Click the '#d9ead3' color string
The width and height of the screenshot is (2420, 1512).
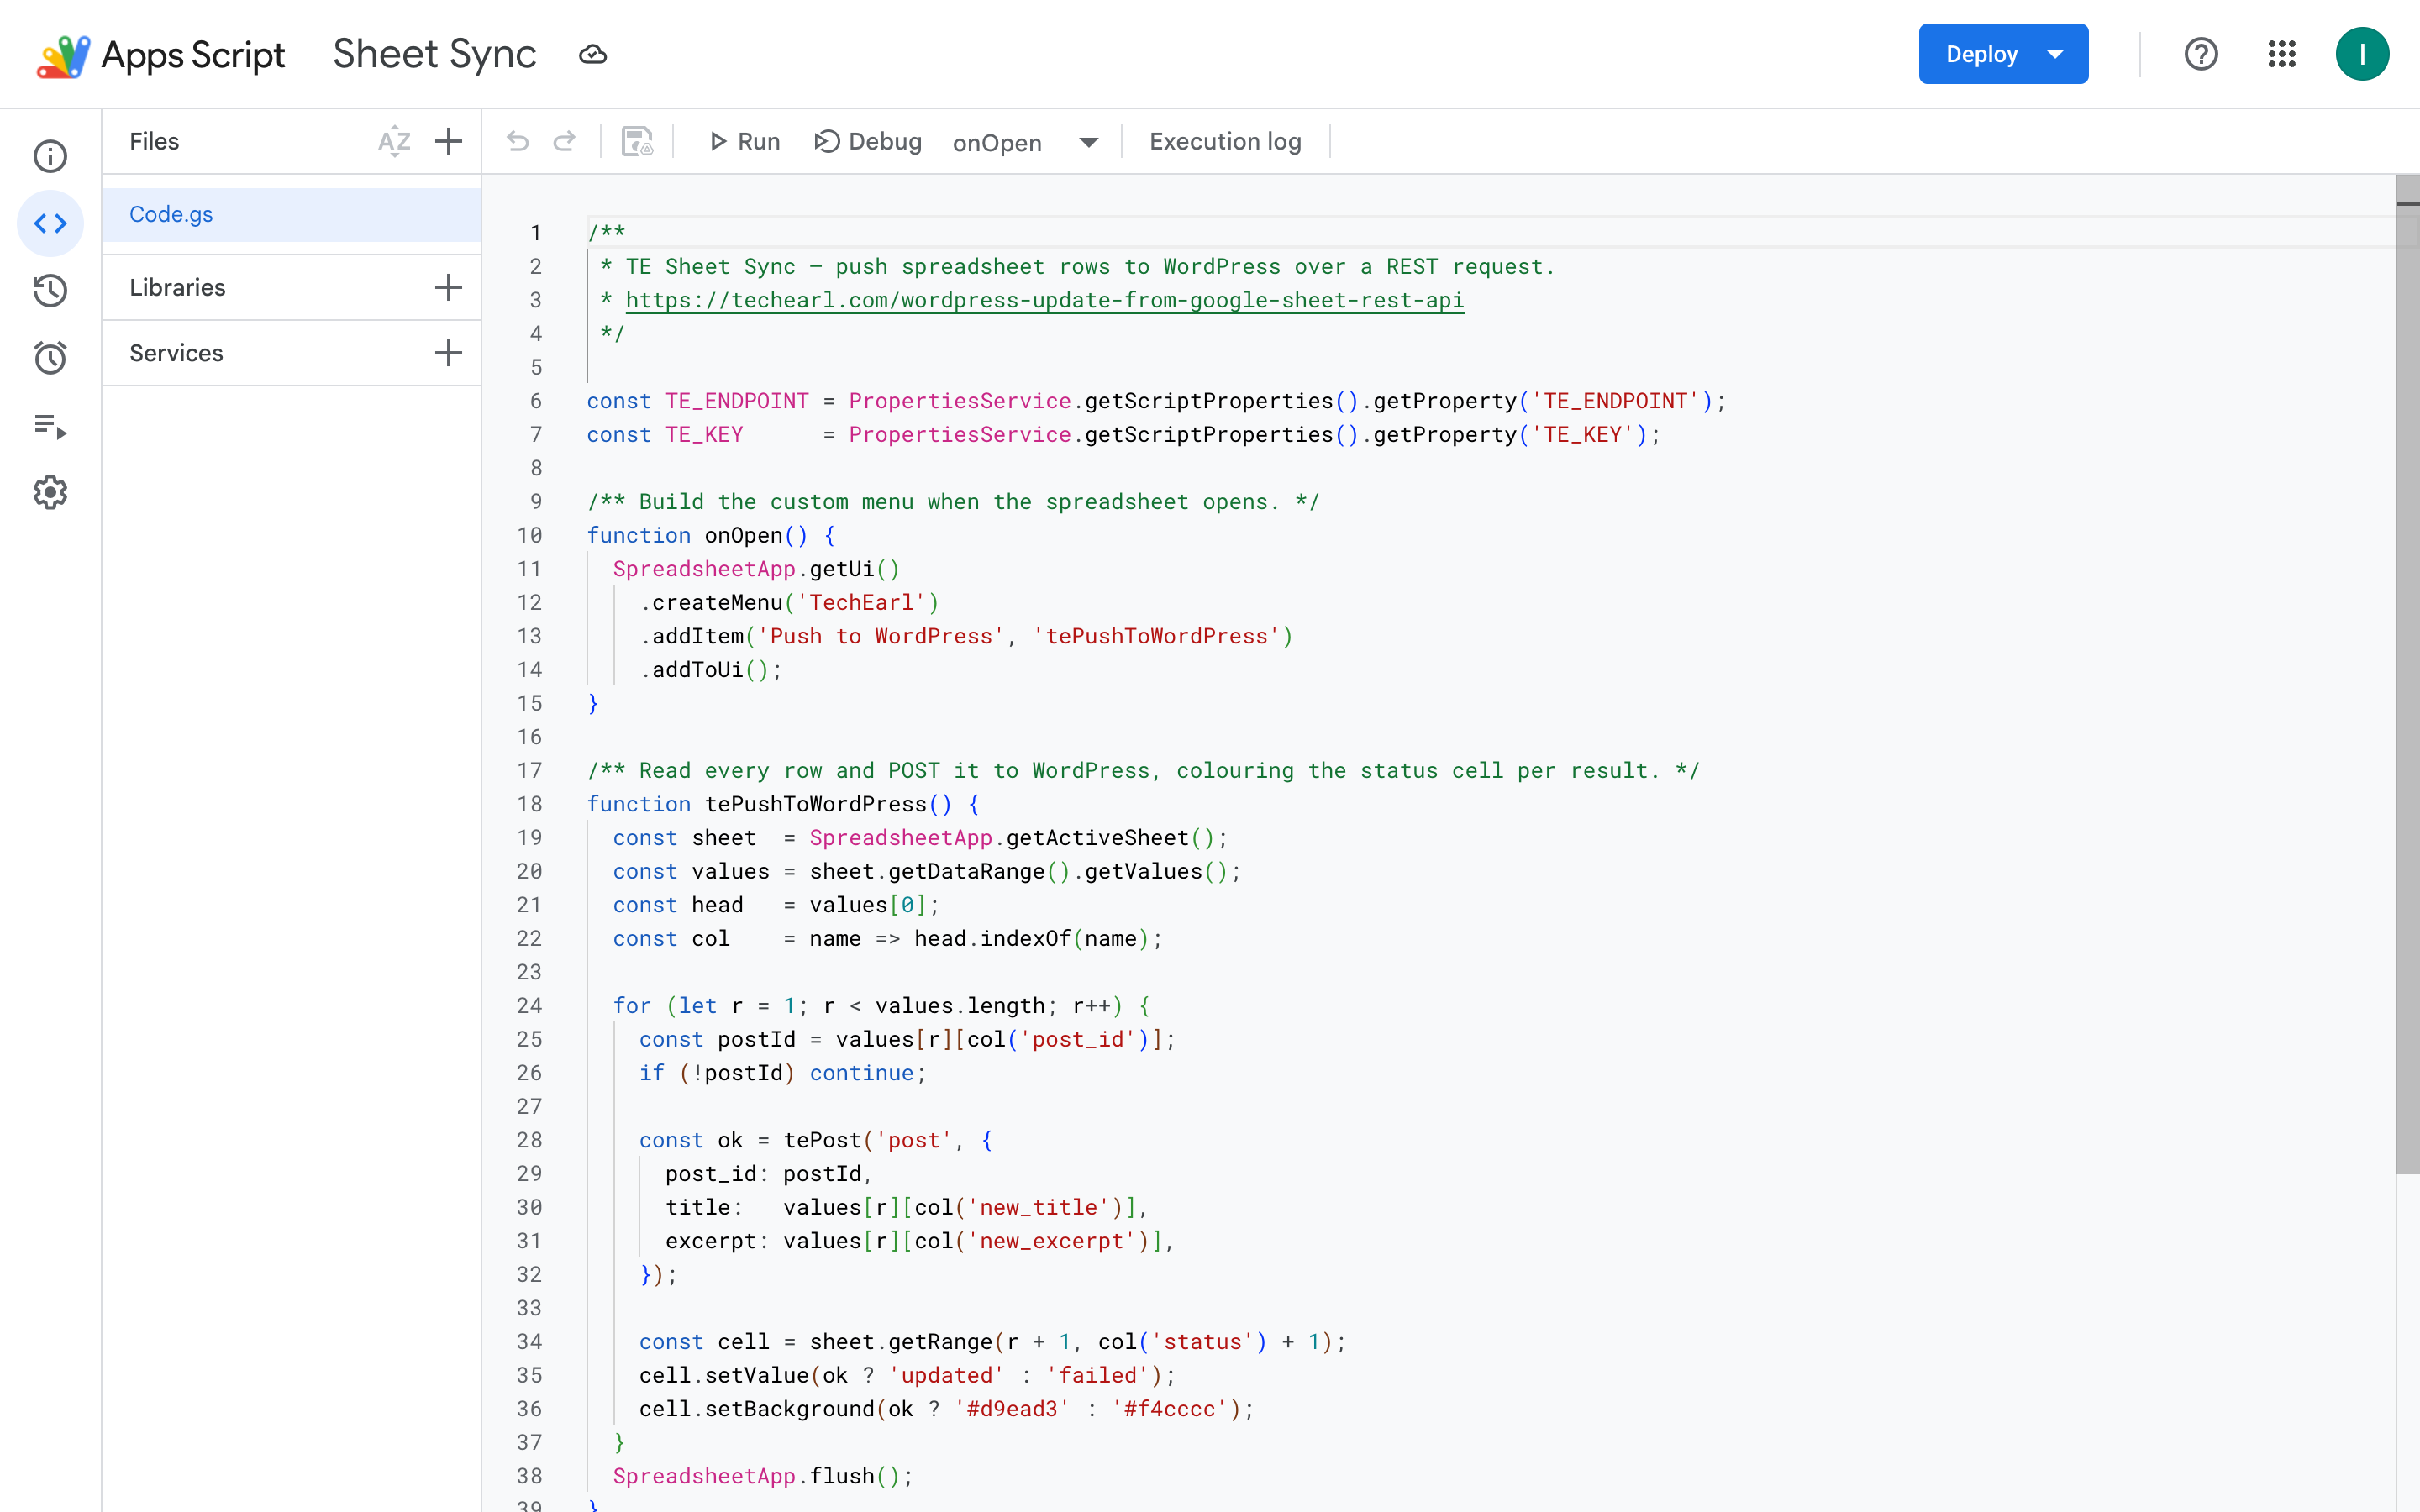(1011, 1409)
